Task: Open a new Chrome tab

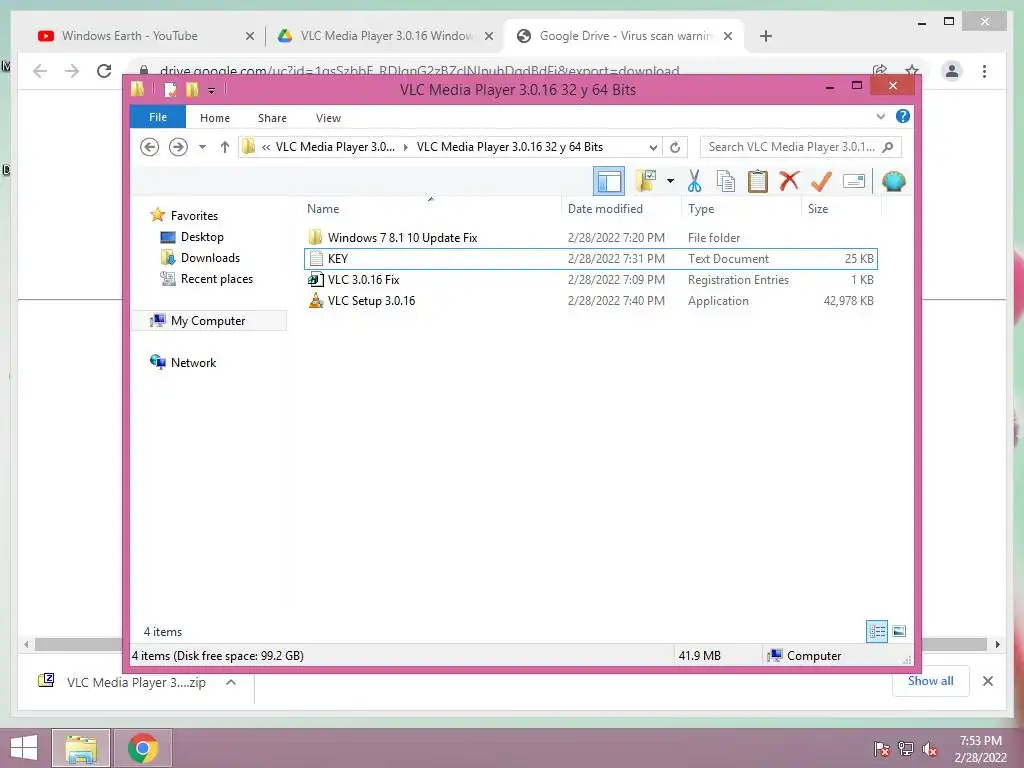Action: 766,36
